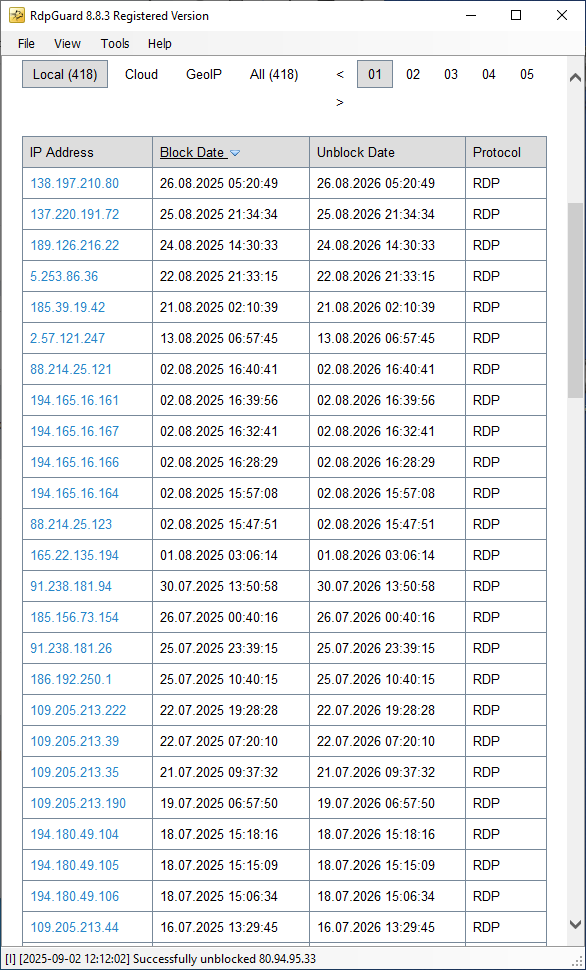Open IP address 109.205.213.222 link
This screenshot has height=970, width=586.
pyautogui.click(x=78, y=710)
